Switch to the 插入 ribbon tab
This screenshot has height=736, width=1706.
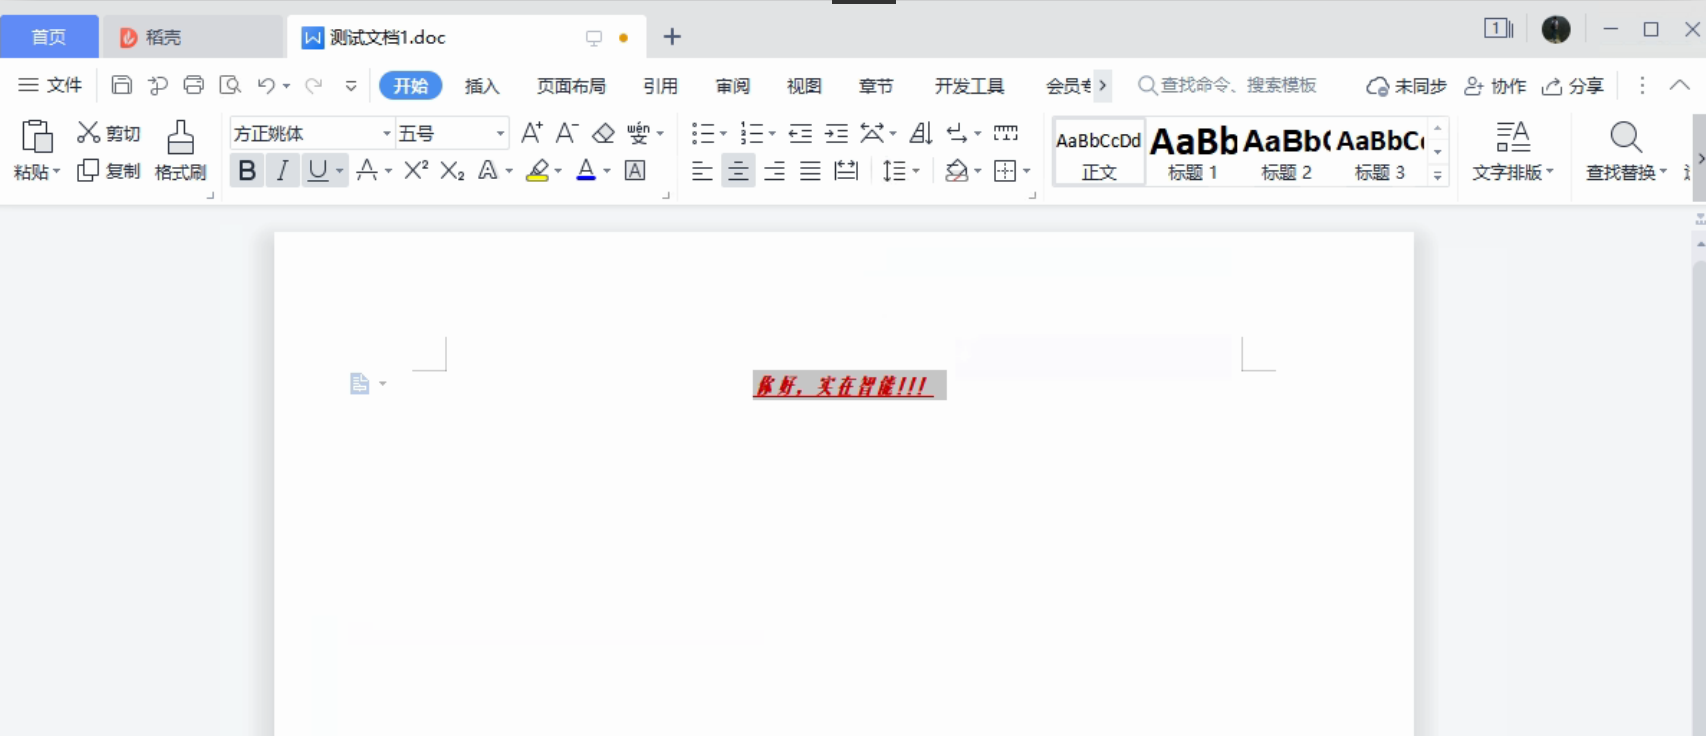click(x=481, y=86)
